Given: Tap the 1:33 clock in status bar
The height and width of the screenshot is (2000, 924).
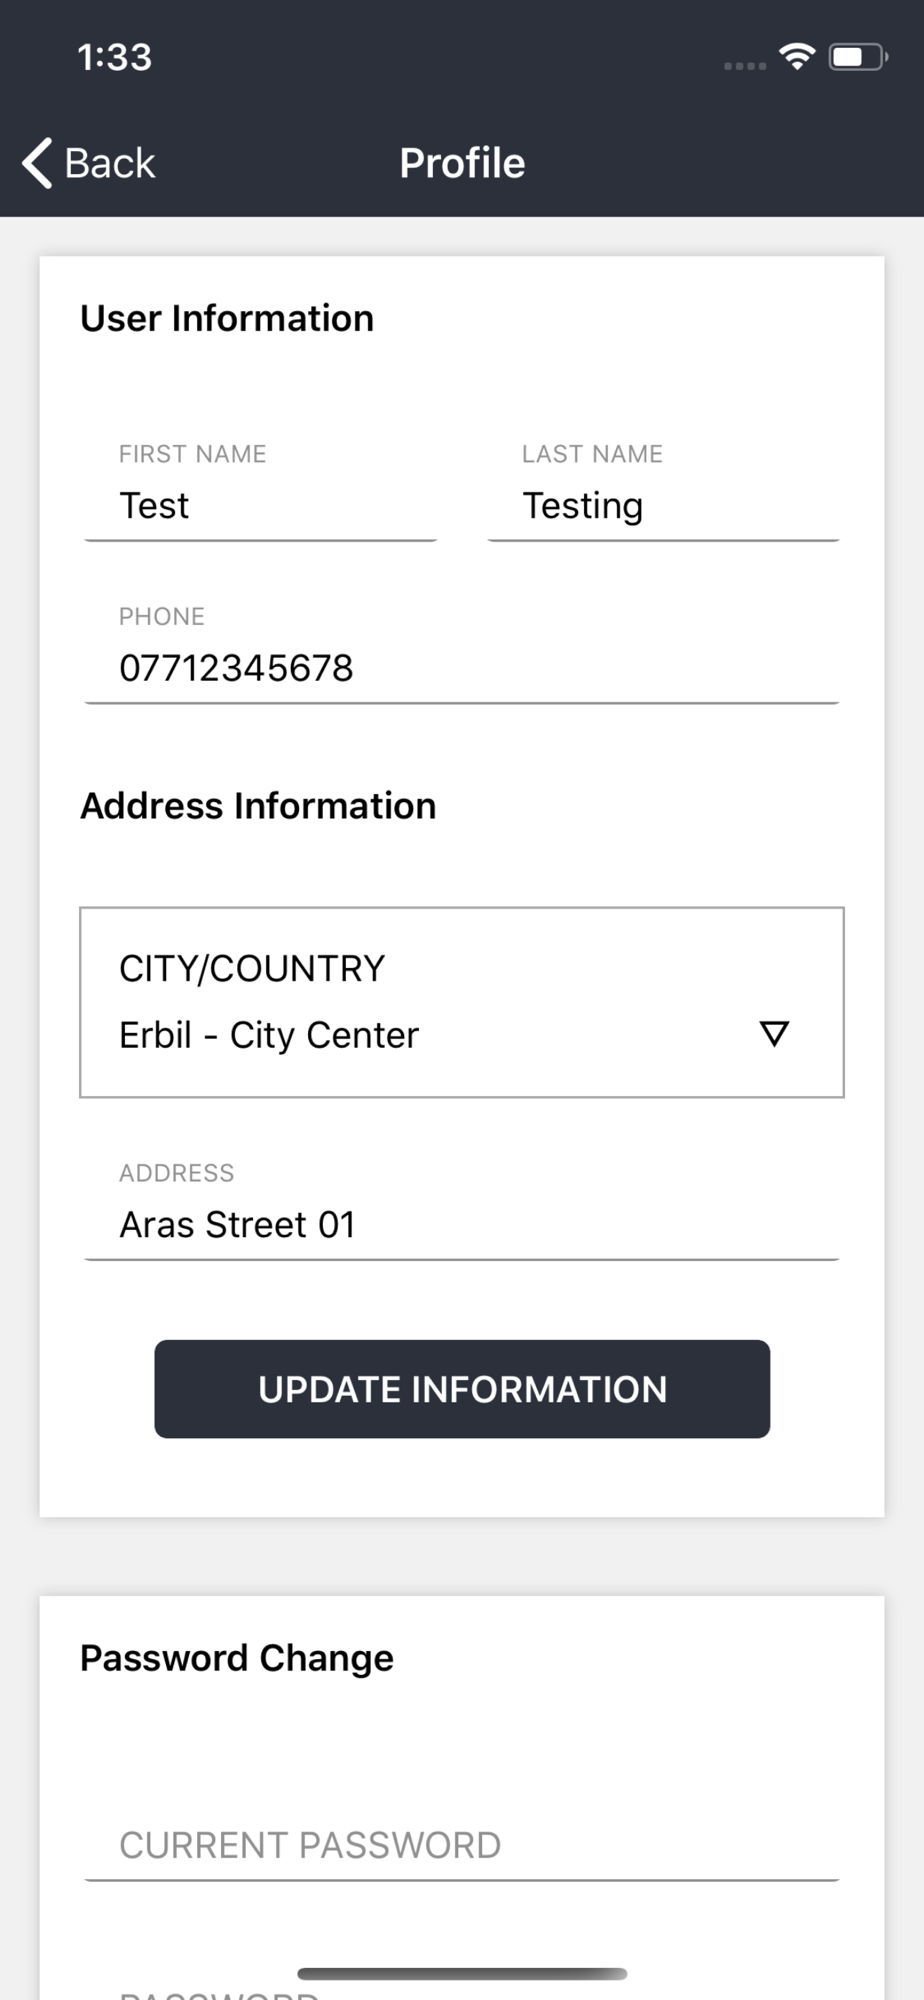Looking at the screenshot, I should (x=115, y=57).
